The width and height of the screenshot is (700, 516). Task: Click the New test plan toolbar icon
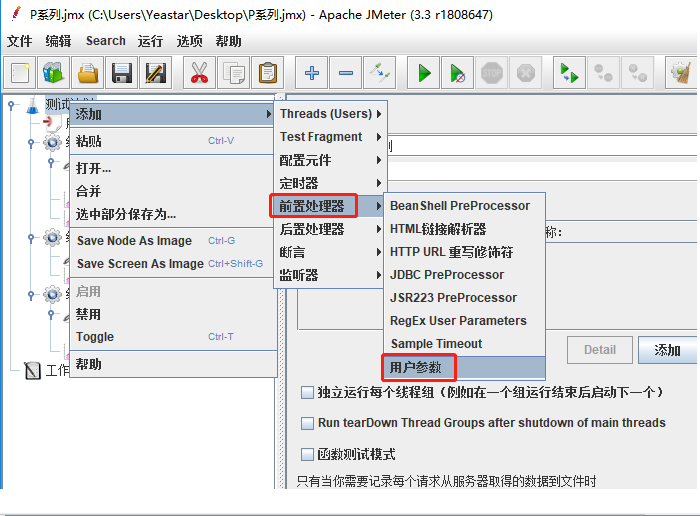20,73
